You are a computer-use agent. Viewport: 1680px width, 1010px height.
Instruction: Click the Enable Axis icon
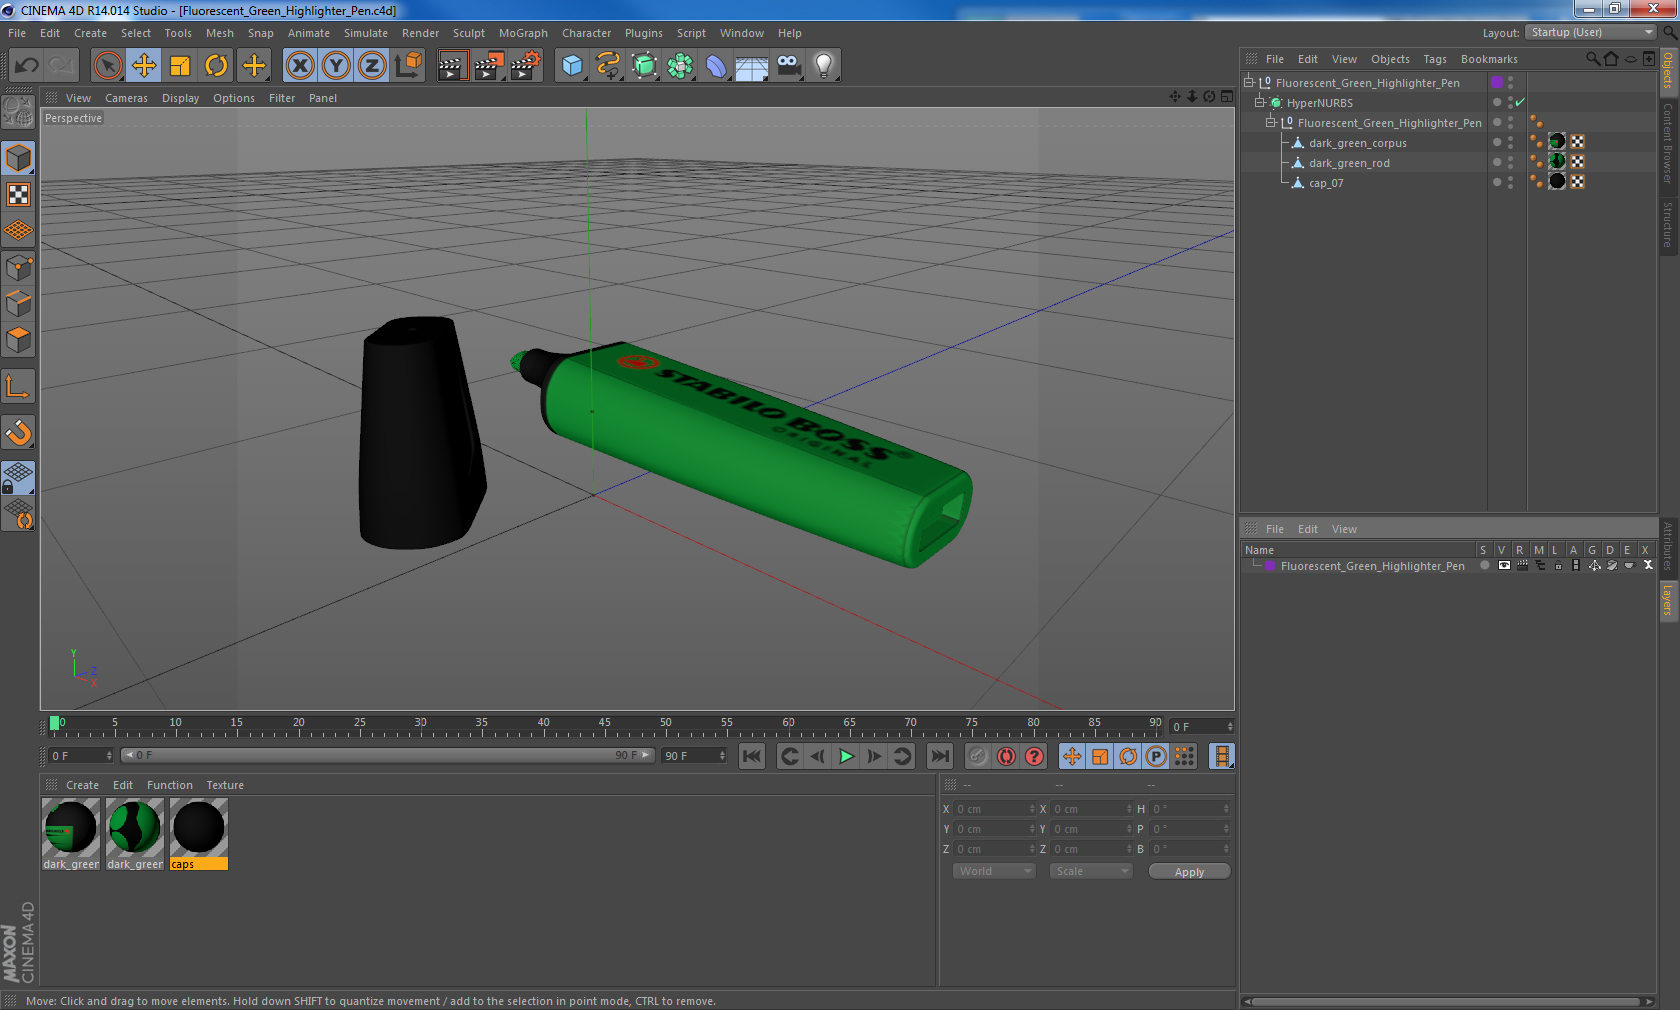click(x=19, y=387)
